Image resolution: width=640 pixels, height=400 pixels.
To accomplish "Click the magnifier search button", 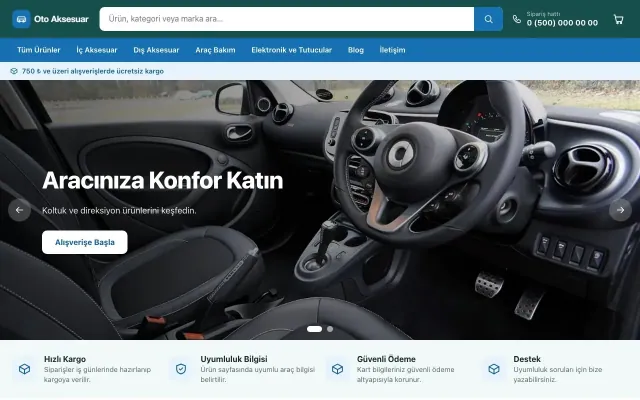I will [x=488, y=19].
